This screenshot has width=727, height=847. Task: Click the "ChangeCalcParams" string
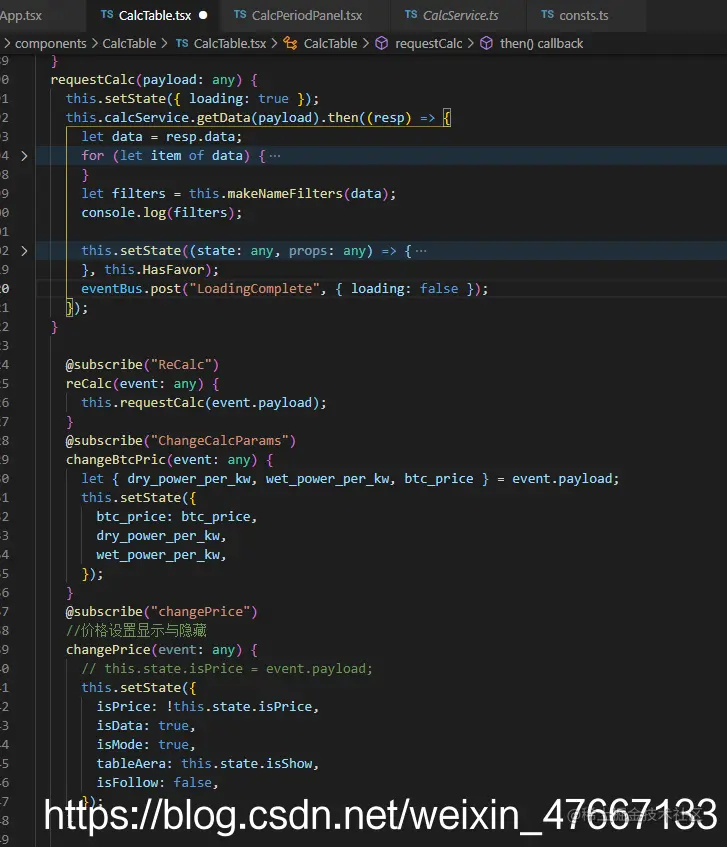coord(219,441)
